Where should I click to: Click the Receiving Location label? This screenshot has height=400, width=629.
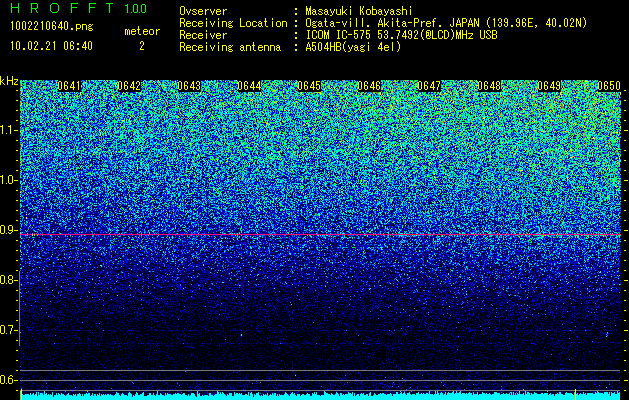[x=233, y=23]
